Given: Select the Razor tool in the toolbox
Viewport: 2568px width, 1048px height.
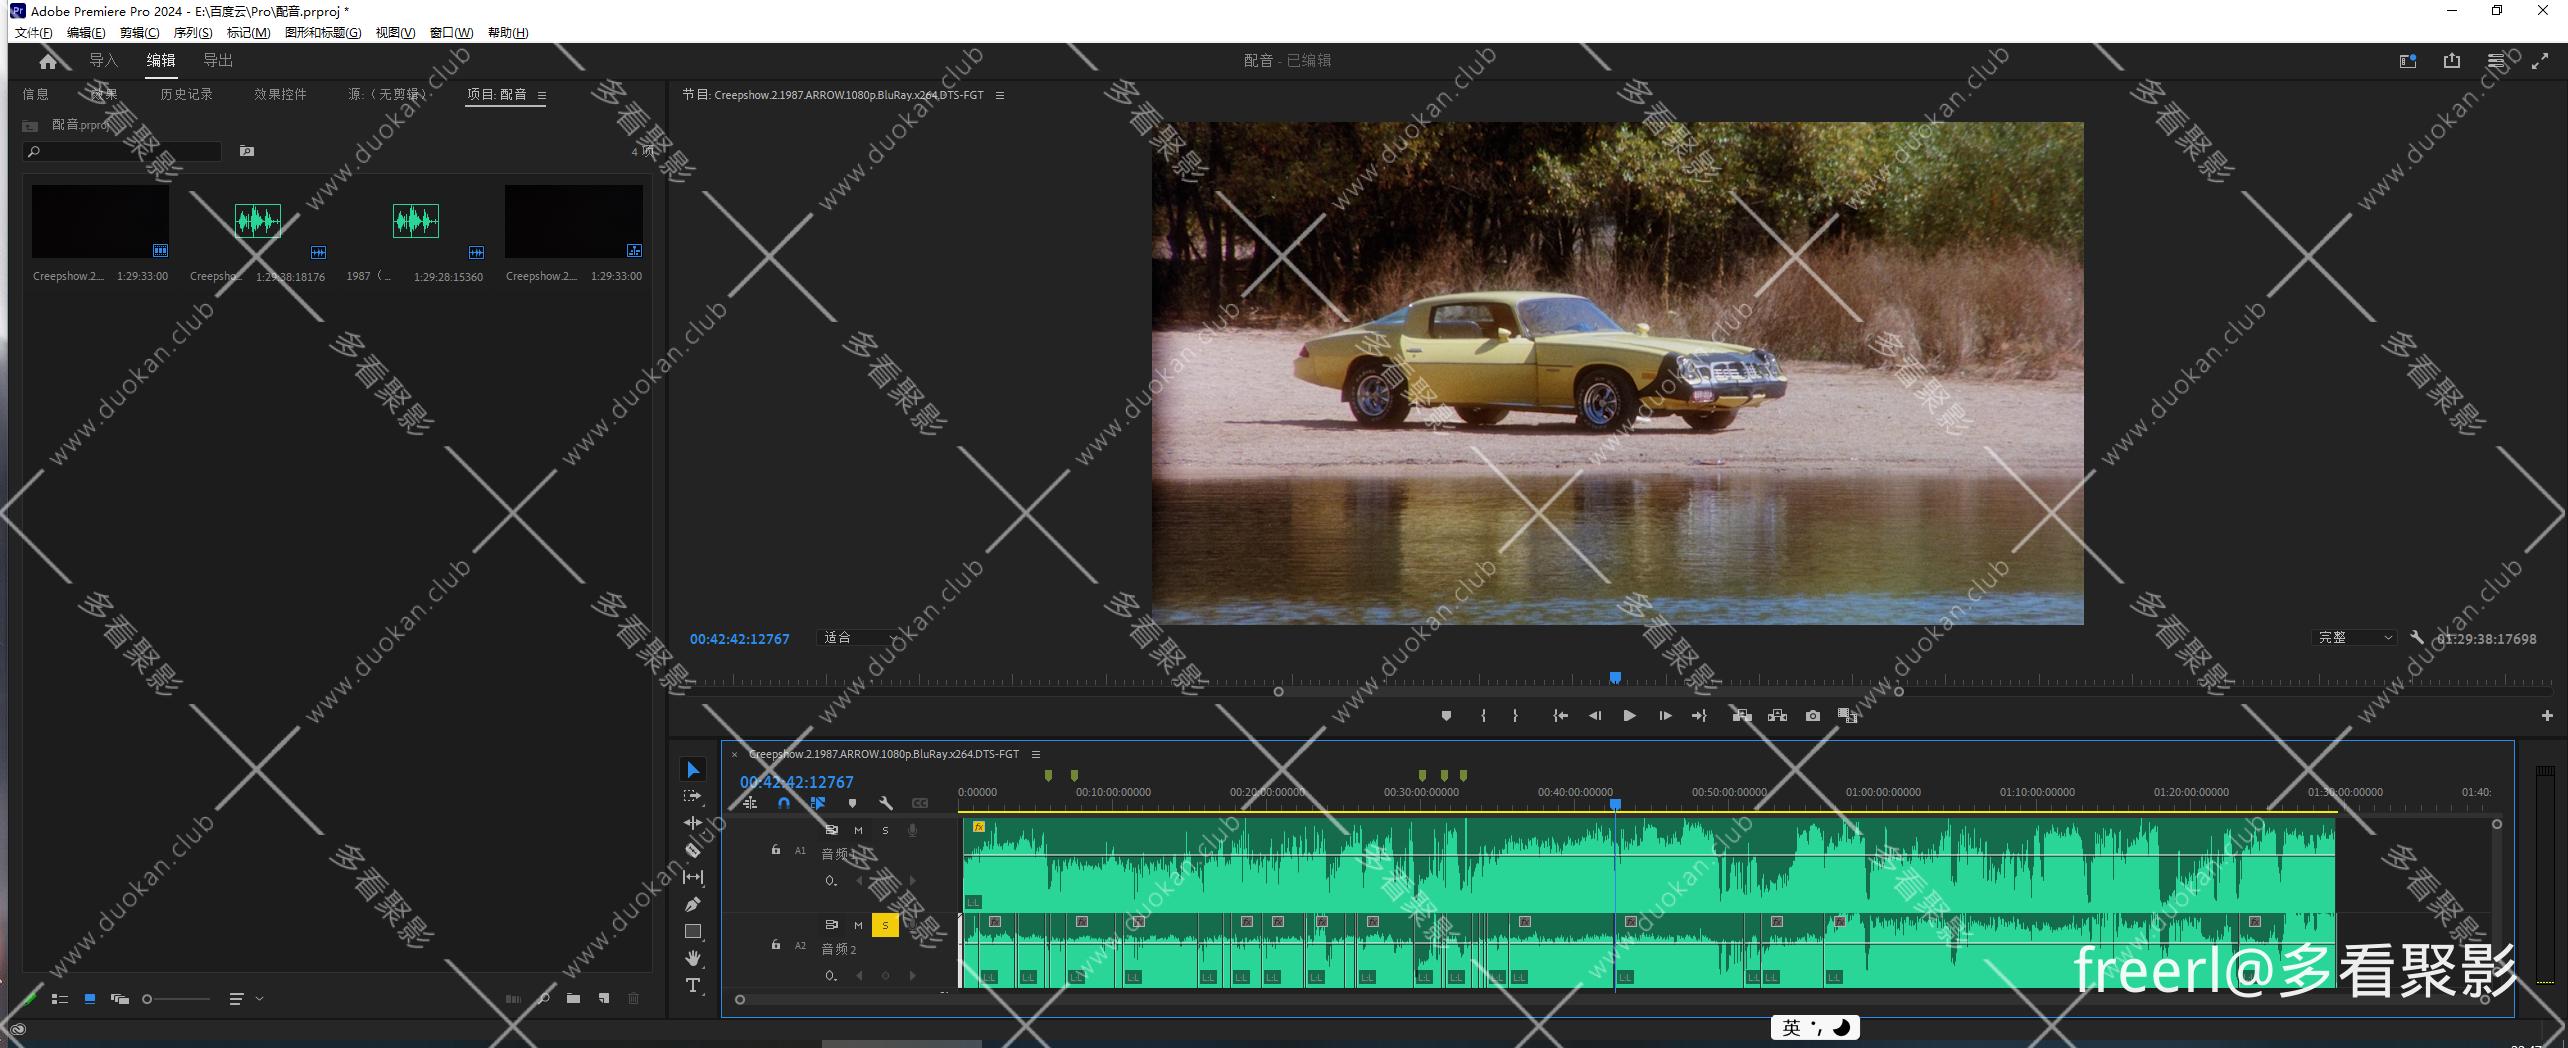Looking at the screenshot, I should (x=693, y=850).
